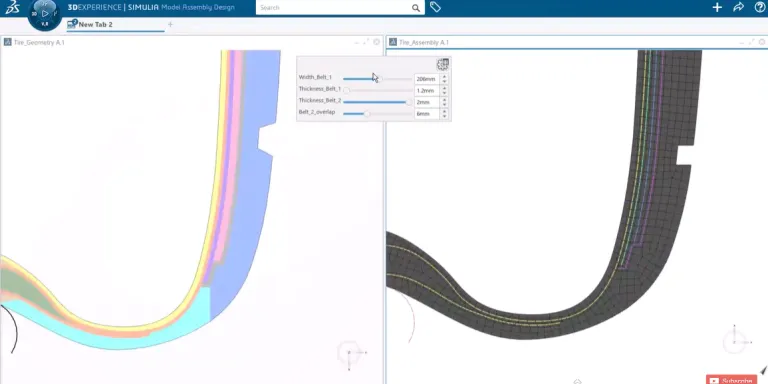
Task: Click the Thickness_Belt_1 parameter label
Action: pos(319,89)
